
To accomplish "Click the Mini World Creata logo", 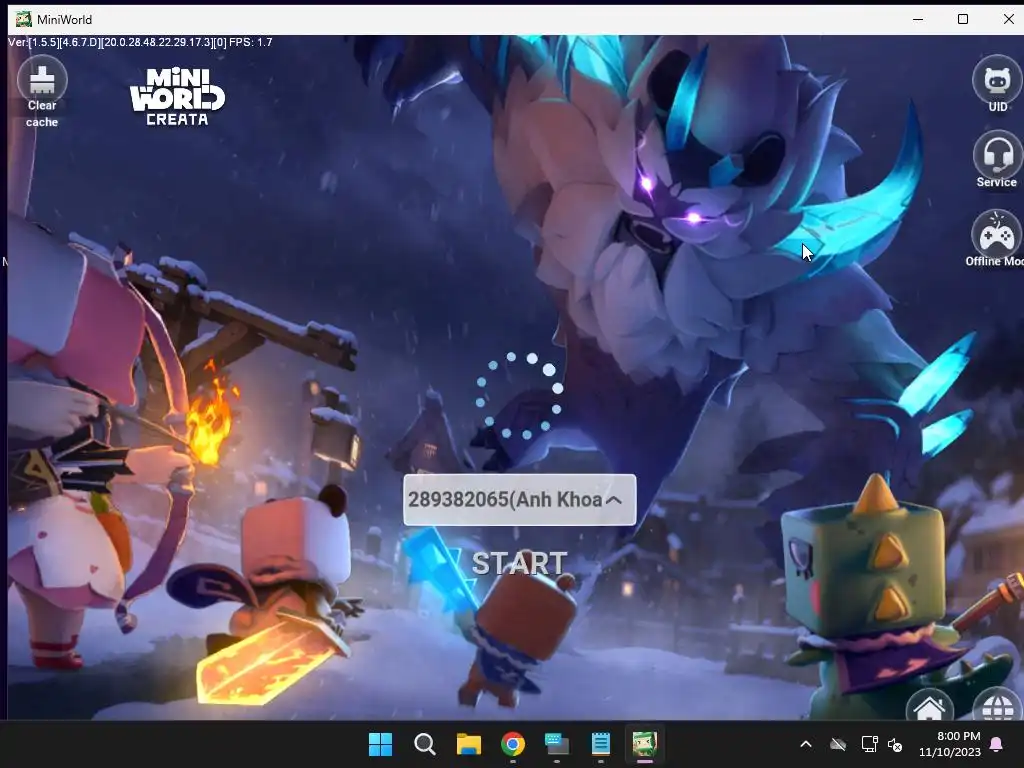I will tap(177, 97).
